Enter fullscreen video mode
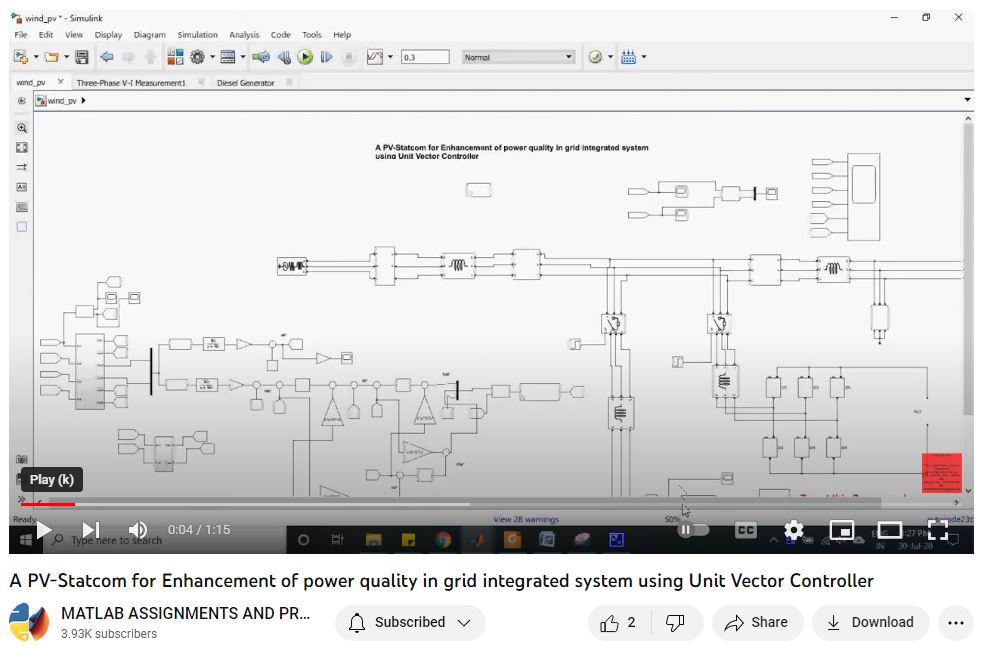The width and height of the screenshot is (985, 648). click(937, 530)
